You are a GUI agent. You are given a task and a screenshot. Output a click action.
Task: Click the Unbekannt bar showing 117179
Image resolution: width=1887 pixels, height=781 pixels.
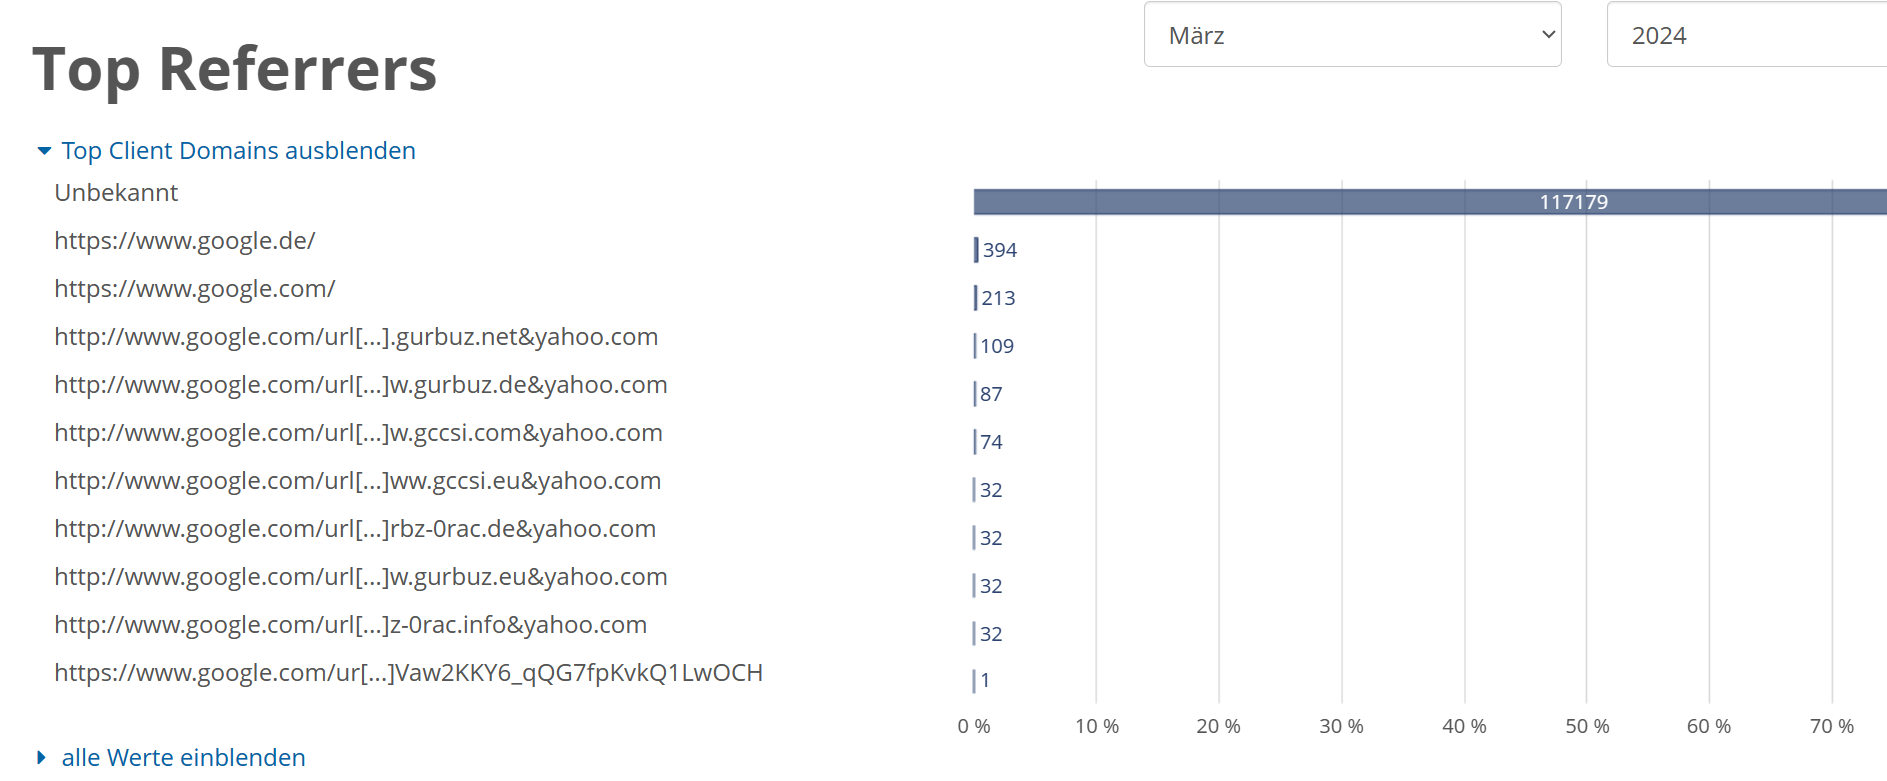[x=1430, y=202]
